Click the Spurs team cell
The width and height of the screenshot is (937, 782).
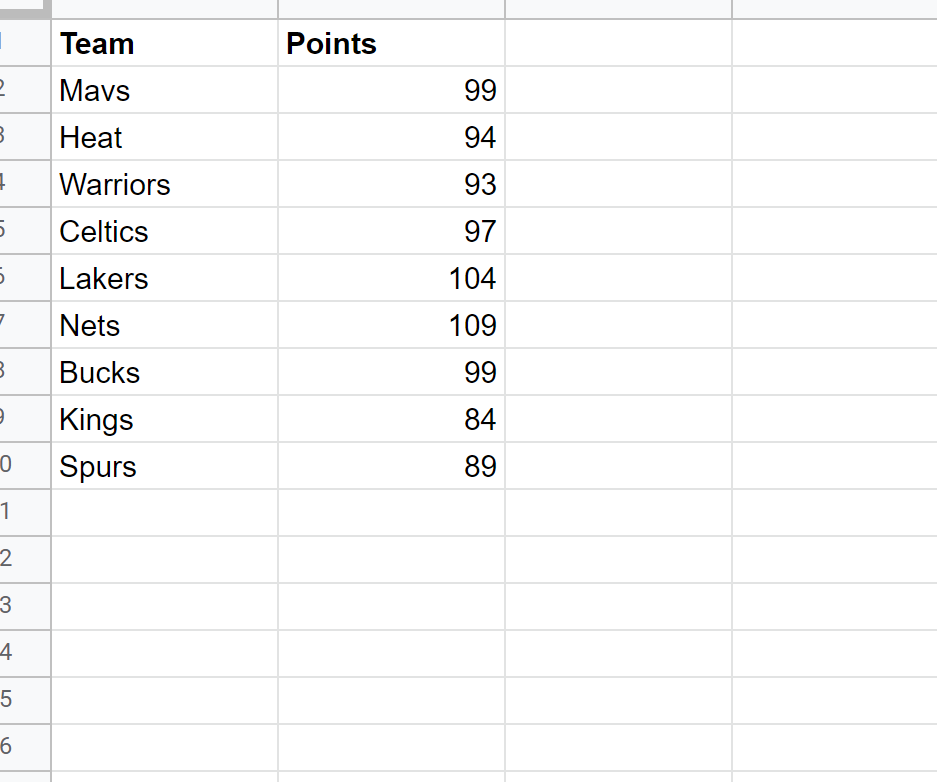click(x=164, y=467)
